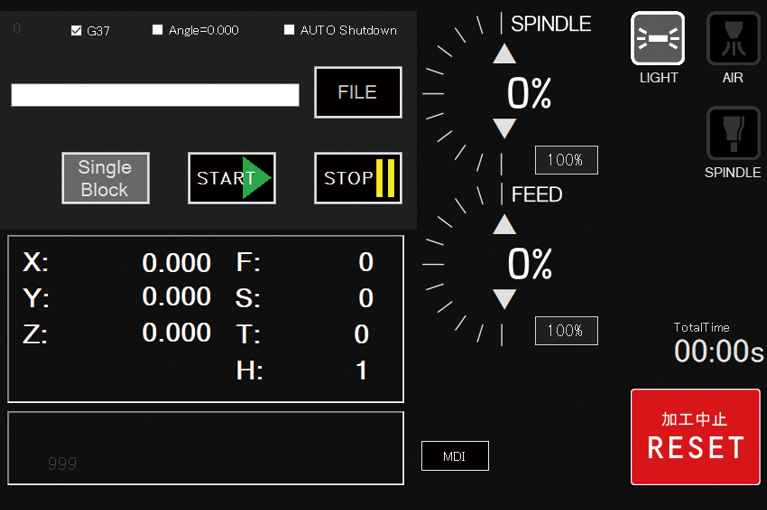The height and width of the screenshot is (510, 767).
Task: Enable the Angle=0.000 checkbox
Action: tap(157, 30)
